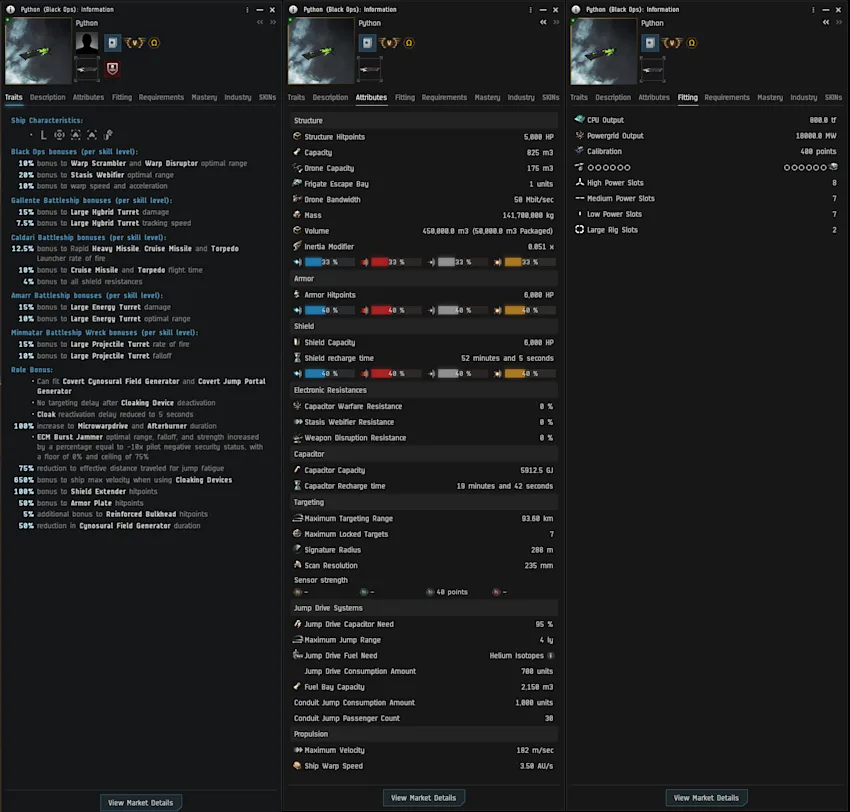Click the Large Rig Slots icon
This screenshot has width=850, height=812.
(x=579, y=229)
